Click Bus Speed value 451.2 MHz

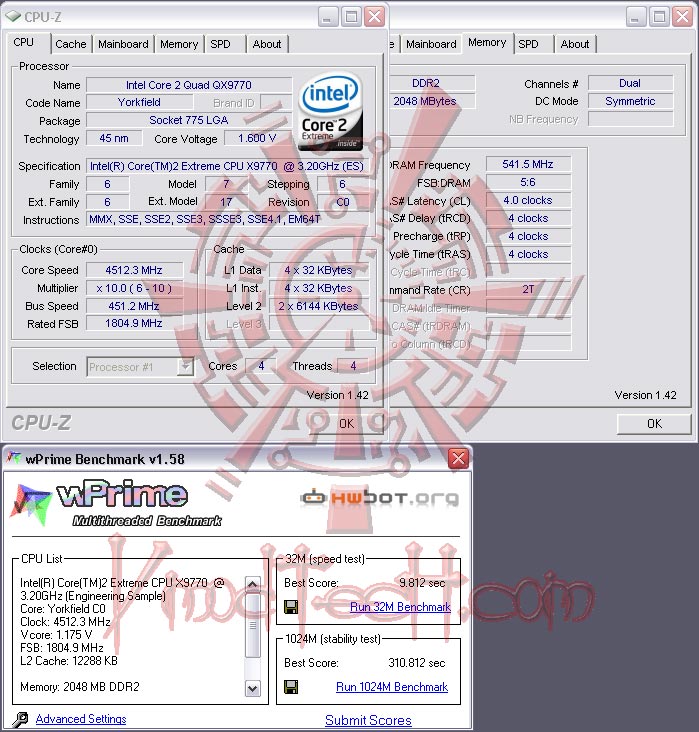point(134,306)
